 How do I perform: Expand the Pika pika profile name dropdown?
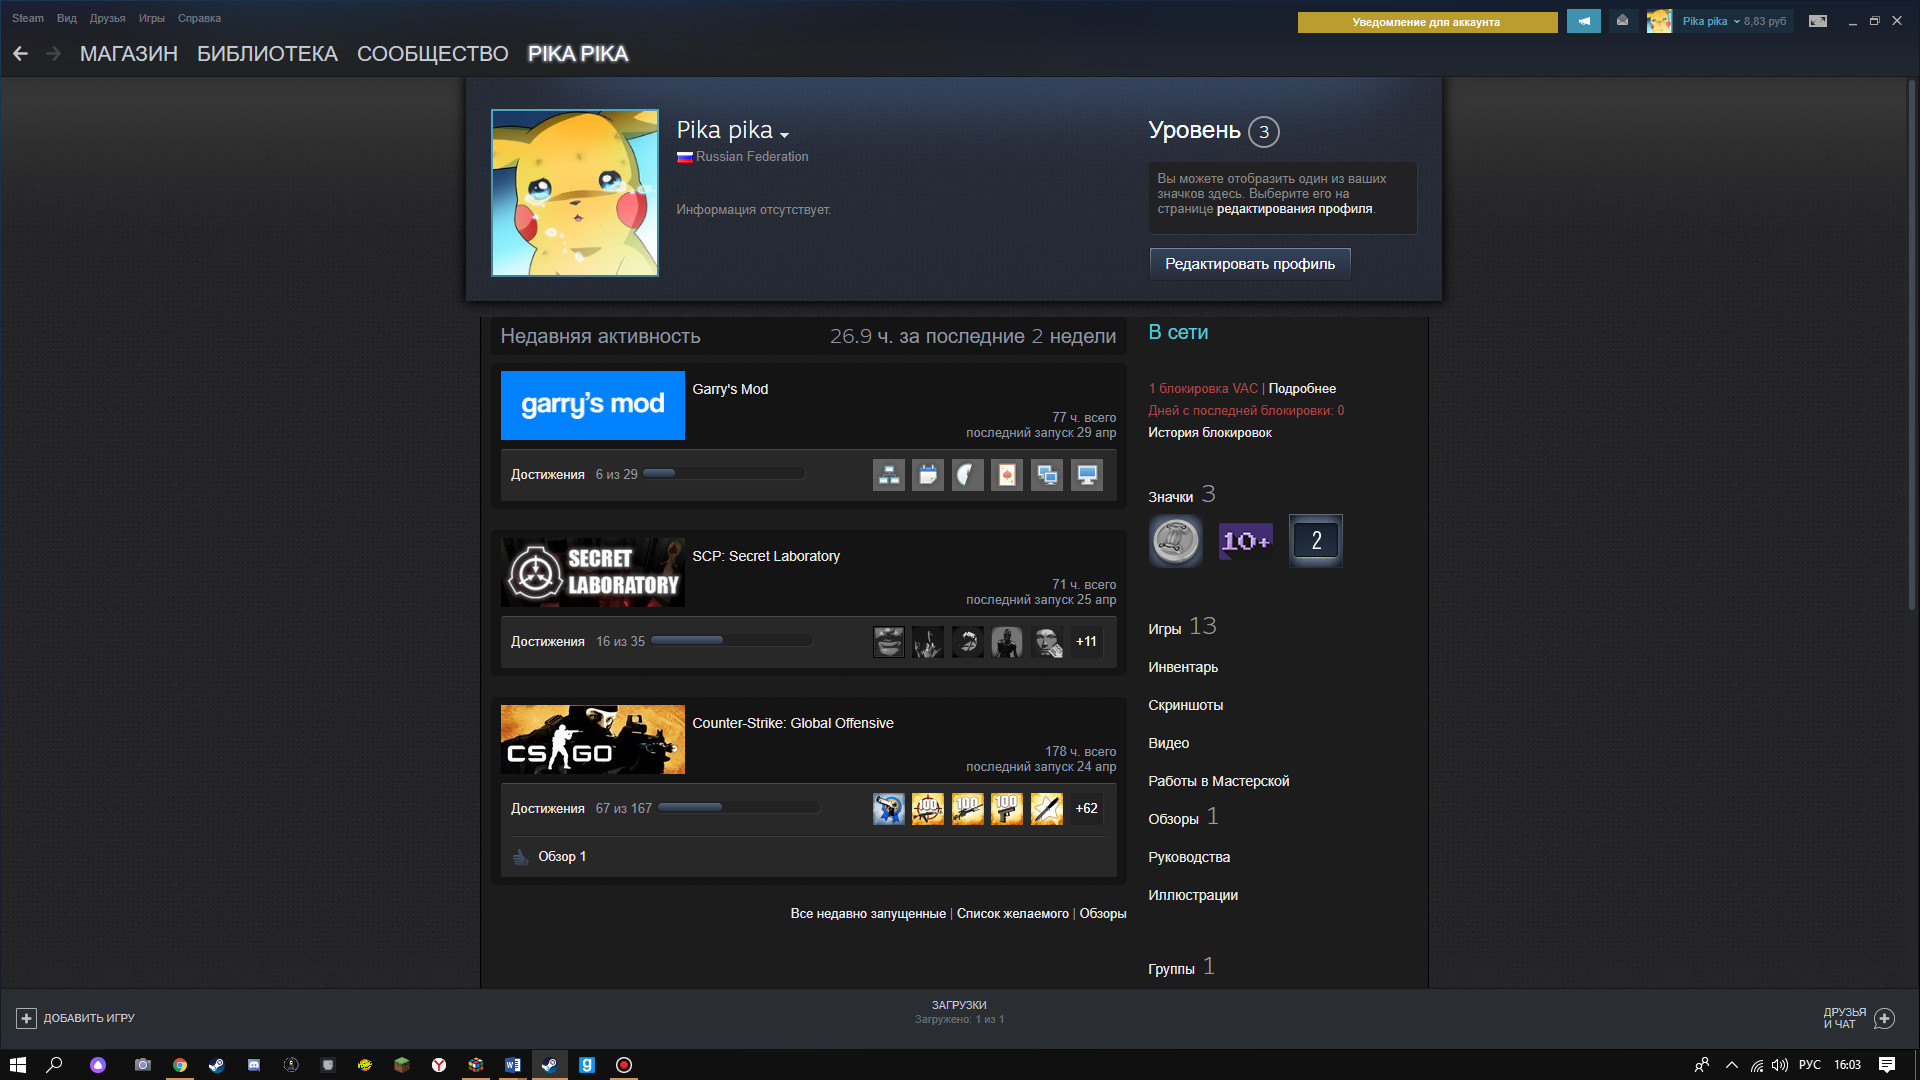[785, 135]
